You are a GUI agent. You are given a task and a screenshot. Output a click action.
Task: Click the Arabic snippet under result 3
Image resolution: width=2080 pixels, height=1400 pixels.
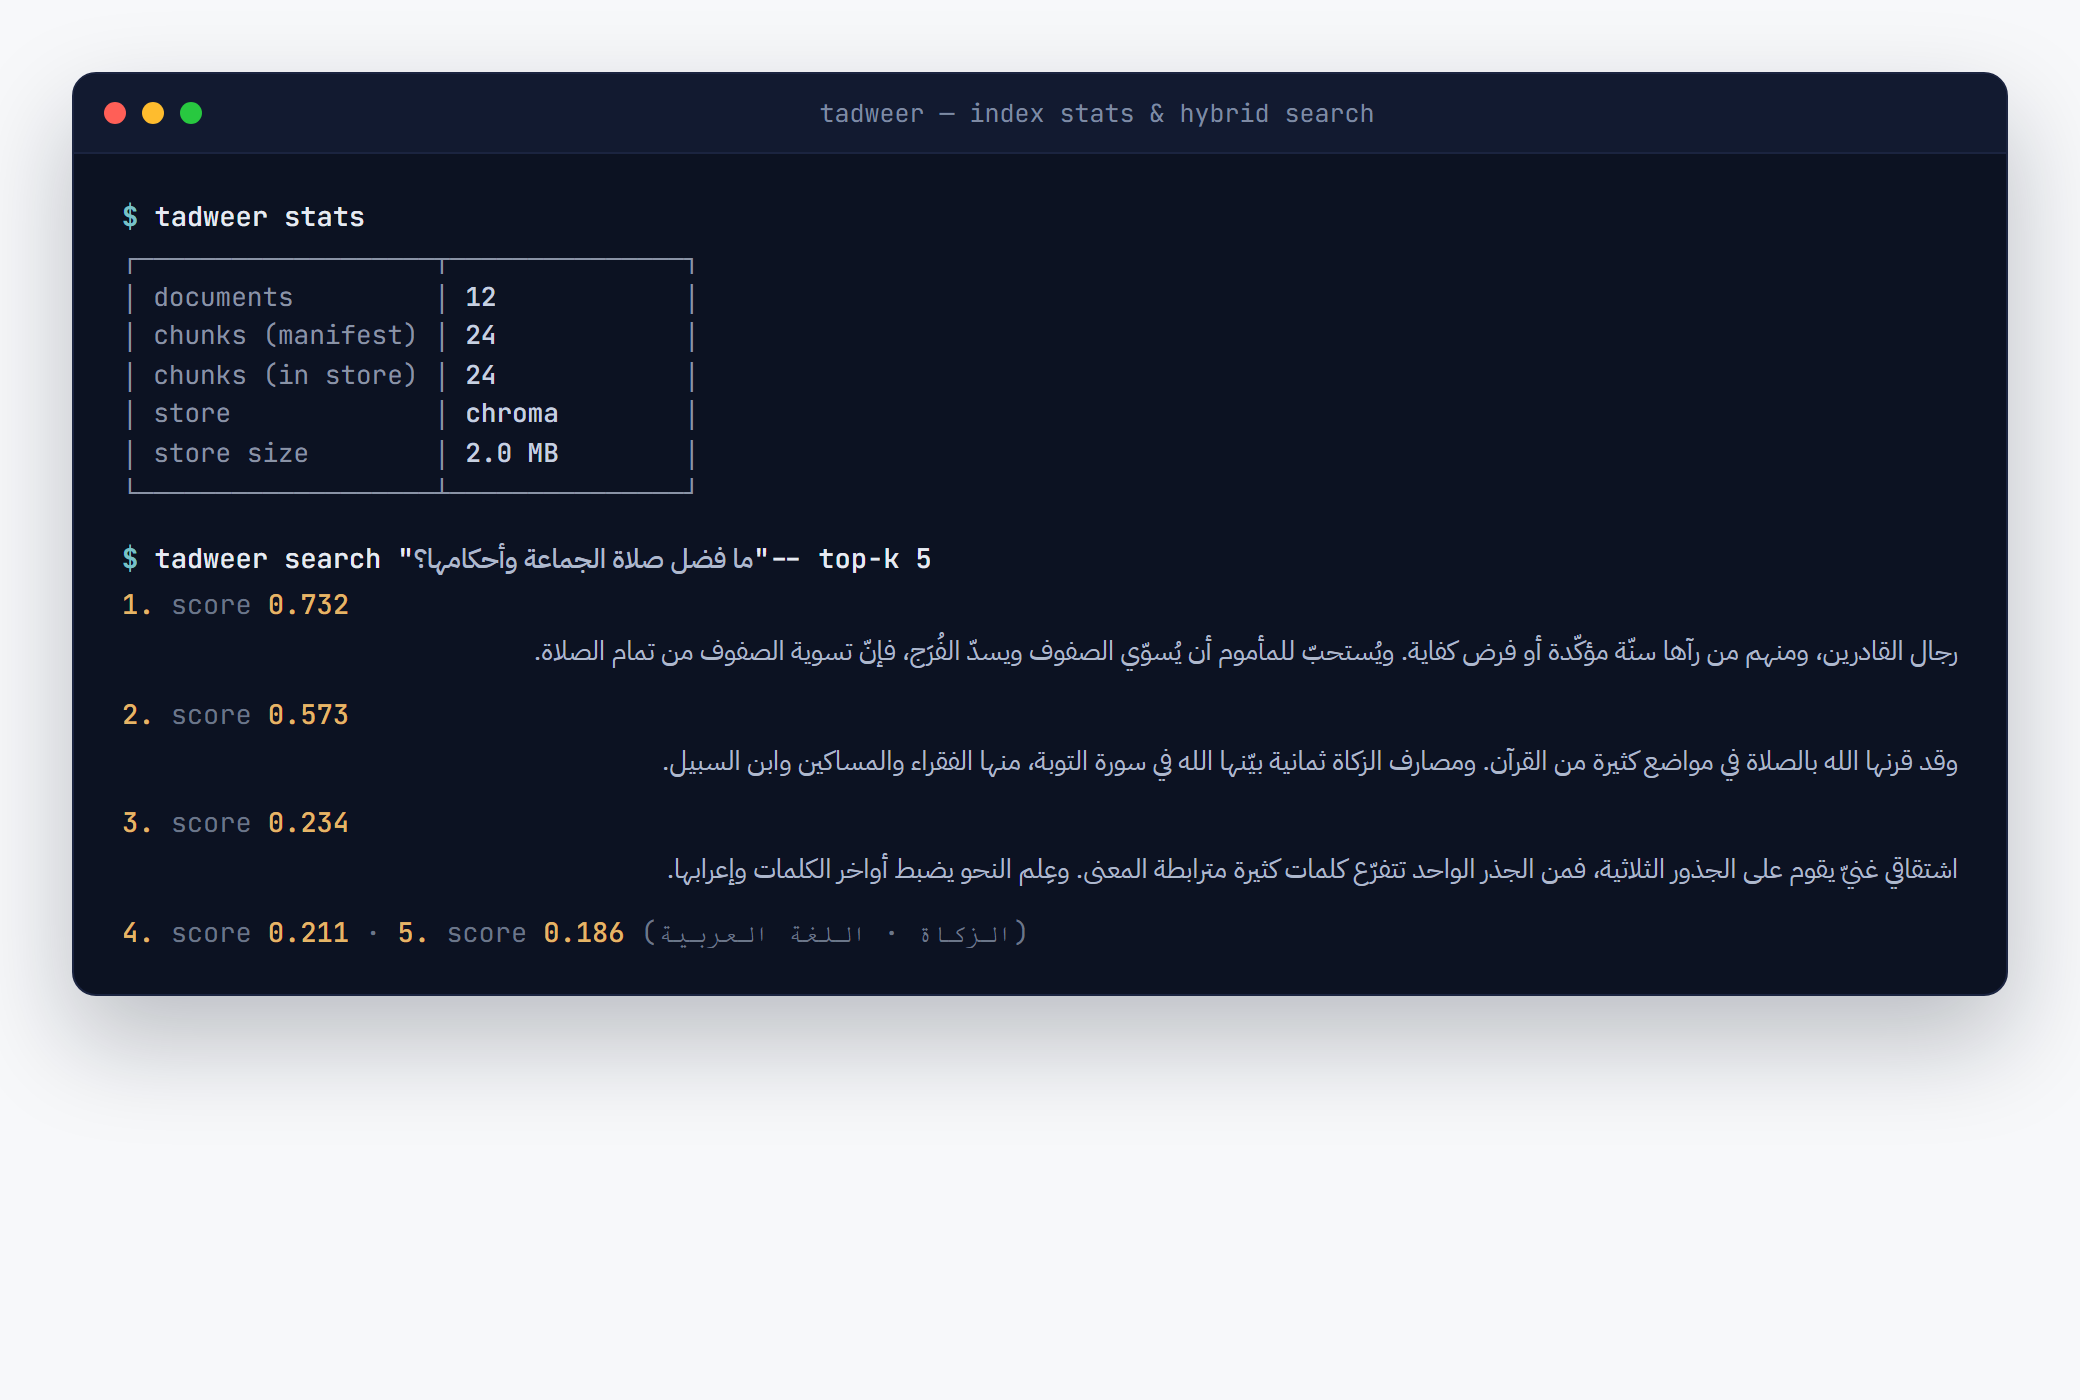1312,871
